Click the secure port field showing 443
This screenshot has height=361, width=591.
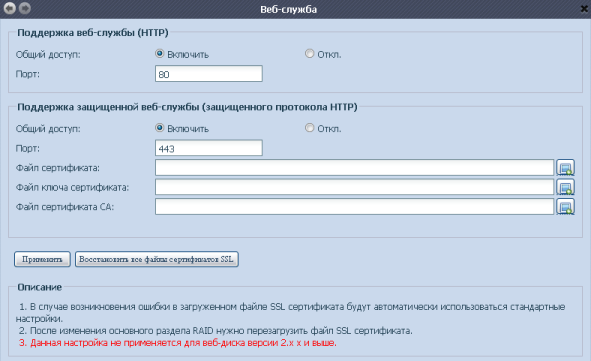pos(209,148)
